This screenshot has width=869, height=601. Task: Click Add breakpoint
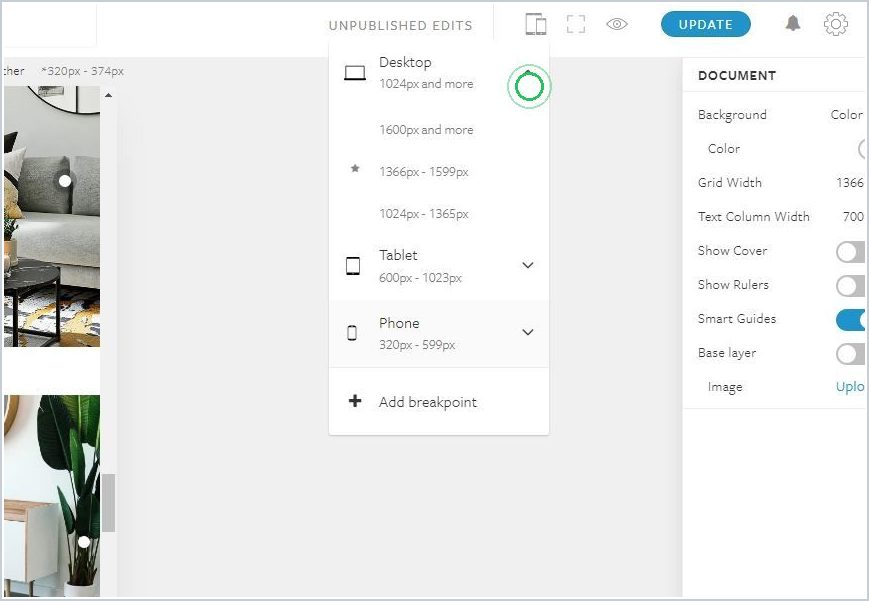439,401
